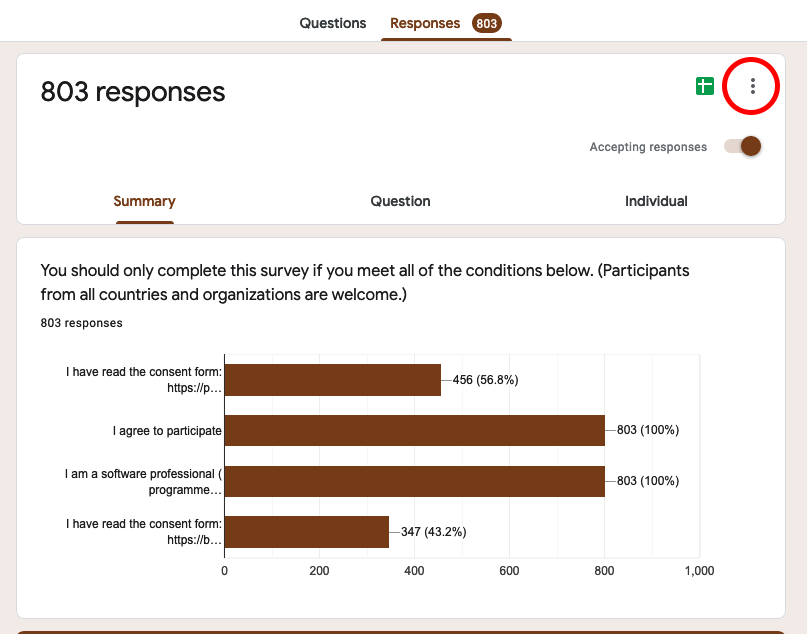Click the 803 responses count badge
Viewport: 807px width, 634px height.
point(486,23)
